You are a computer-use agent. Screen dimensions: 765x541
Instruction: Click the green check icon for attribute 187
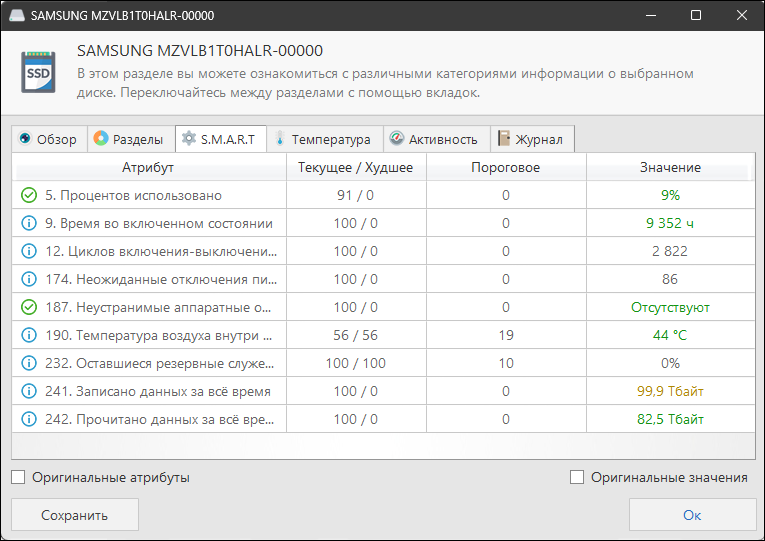click(x=28, y=307)
